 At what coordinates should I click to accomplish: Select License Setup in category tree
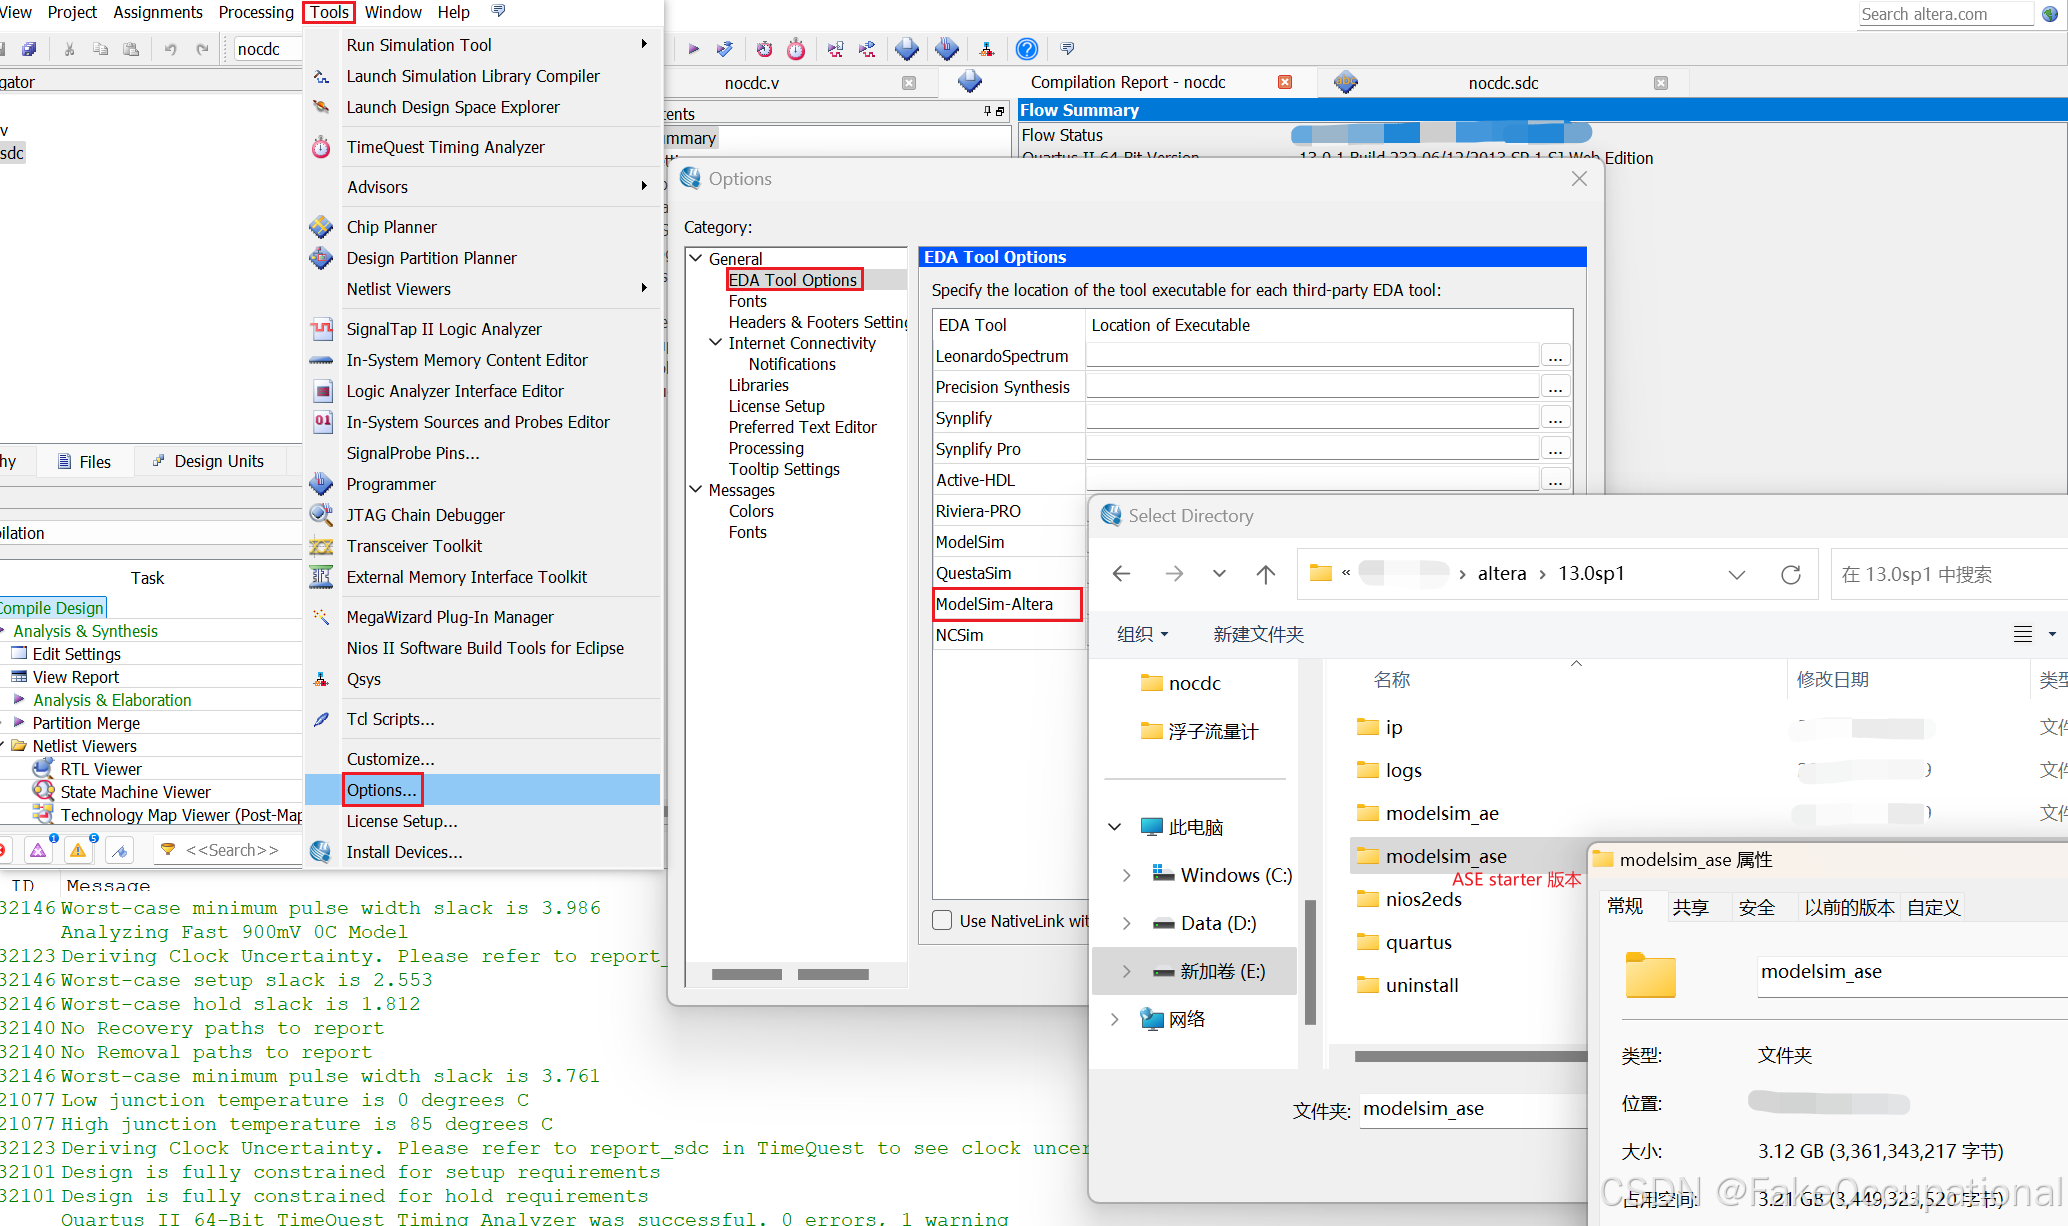click(x=776, y=406)
